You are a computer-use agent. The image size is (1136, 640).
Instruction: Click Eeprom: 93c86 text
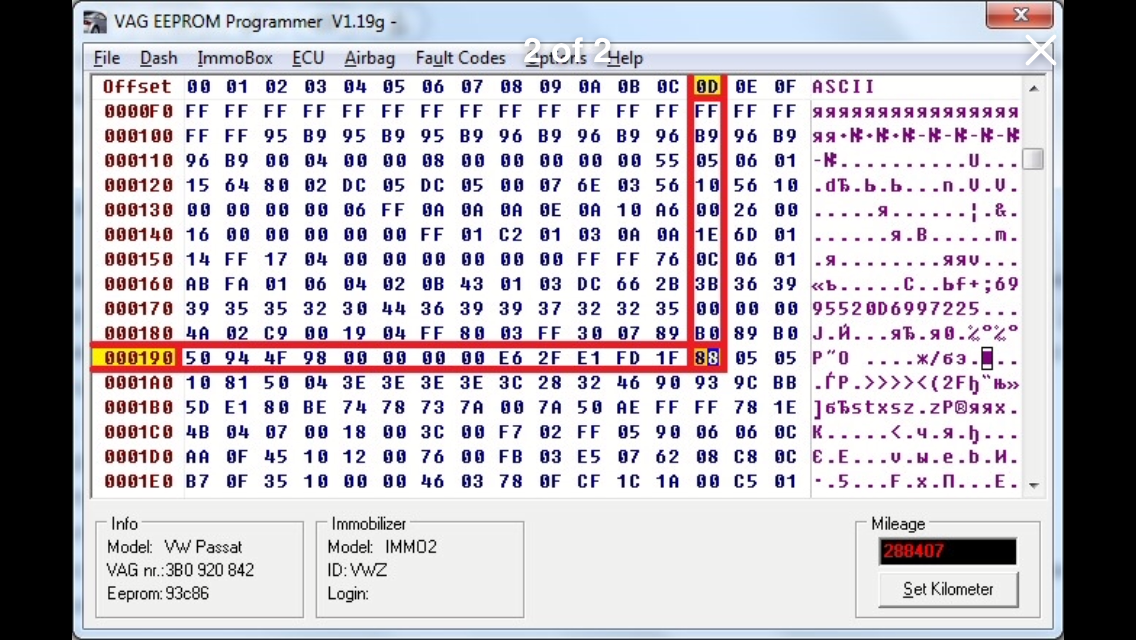click(x=158, y=594)
